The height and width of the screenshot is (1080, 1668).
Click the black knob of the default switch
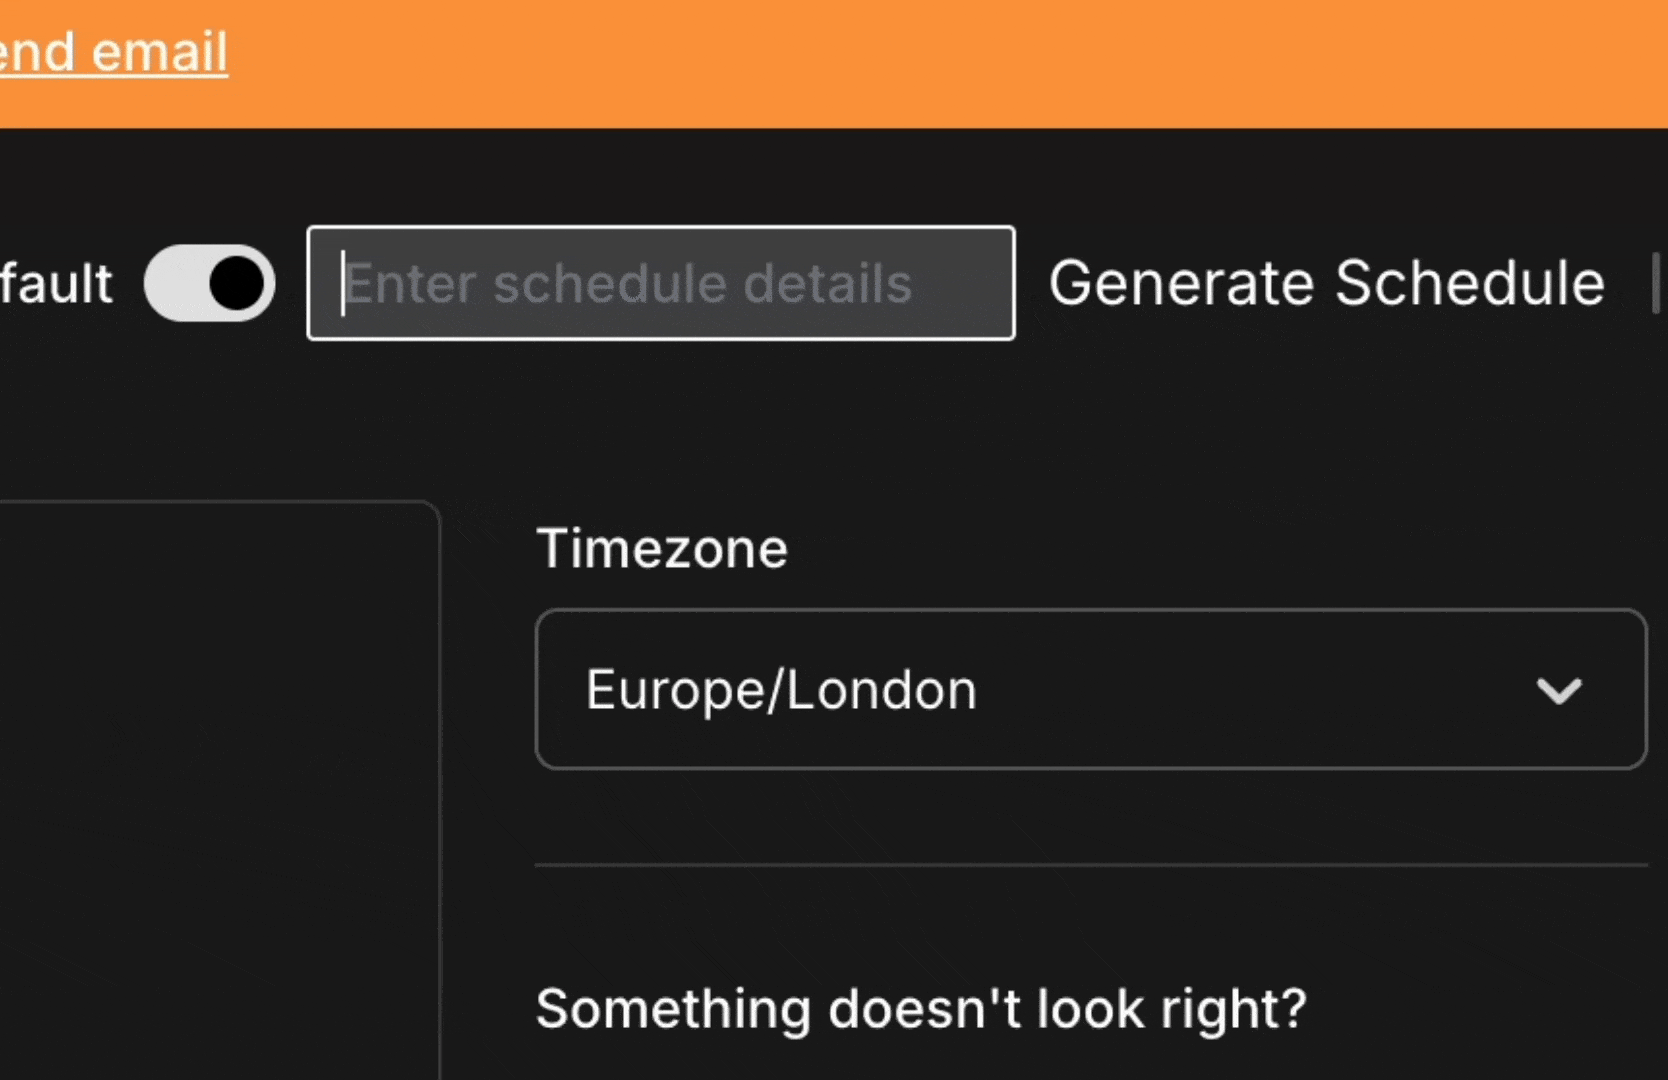(x=237, y=283)
